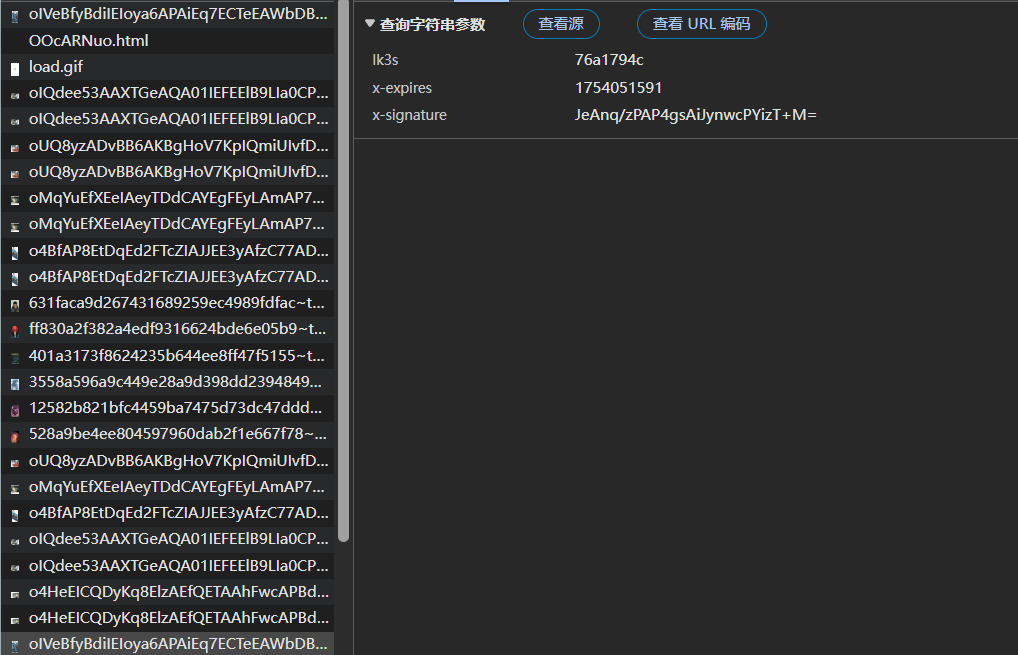The image size is (1018, 655).
Task: Click the x-expires parameter name
Action: (402, 88)
